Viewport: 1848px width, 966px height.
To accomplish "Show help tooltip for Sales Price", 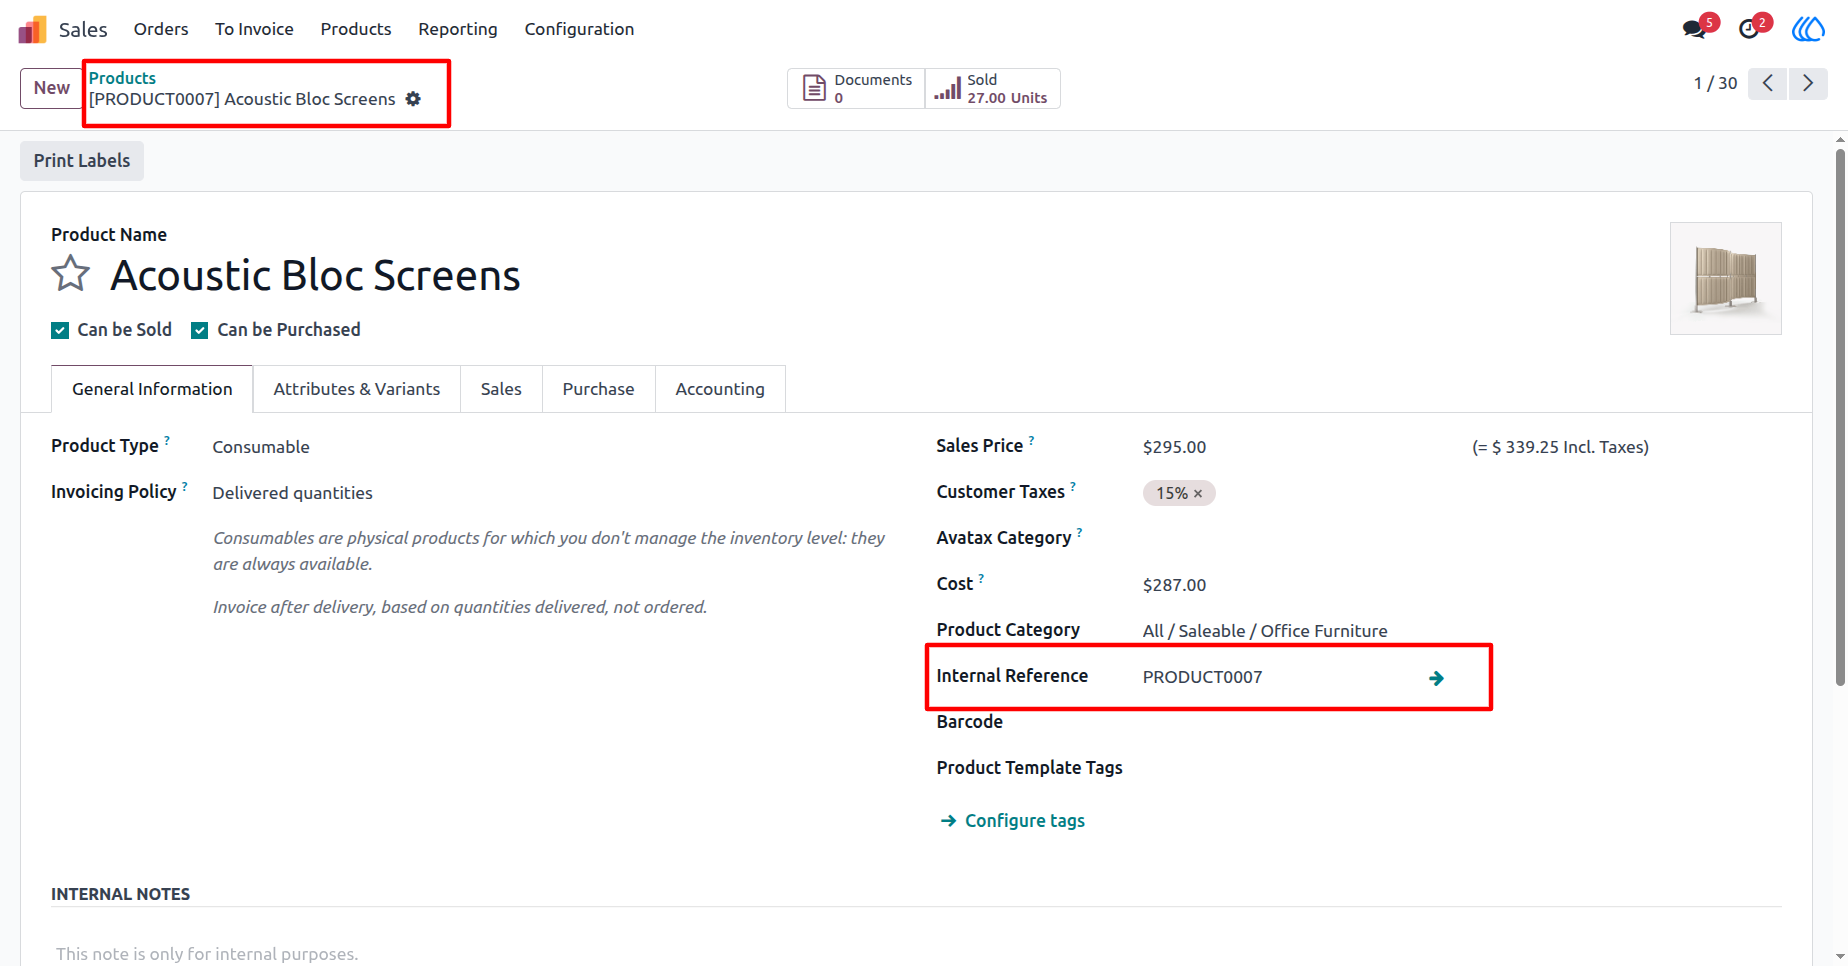I will click(1032, 440).
